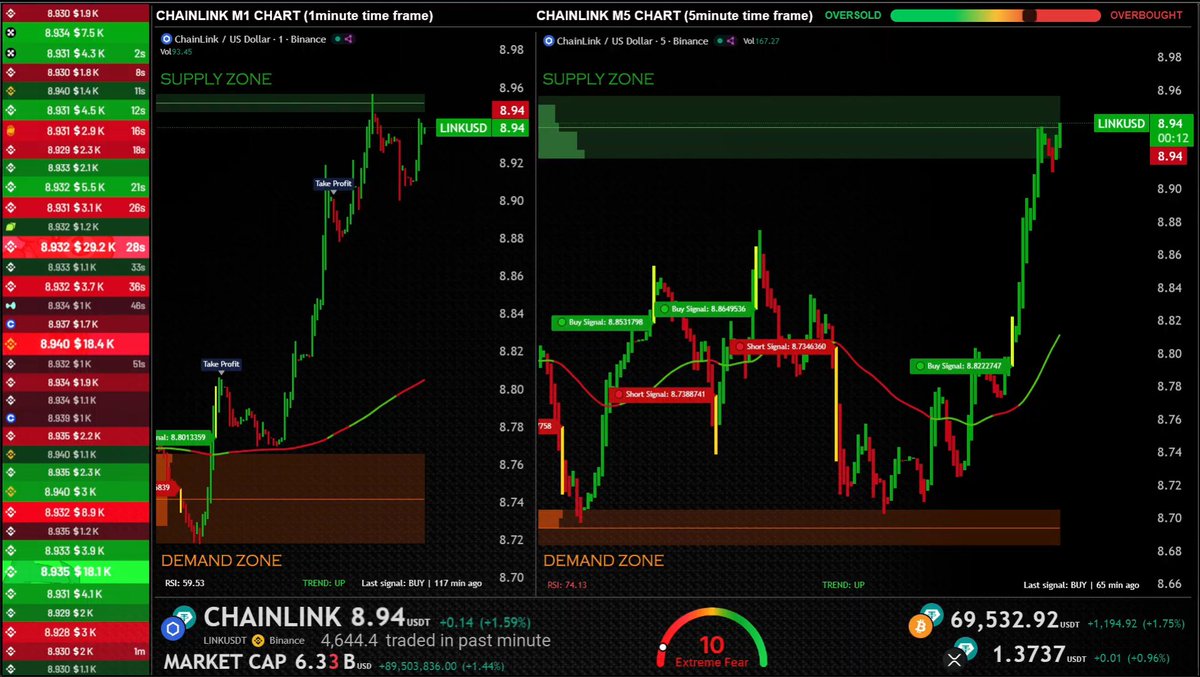Click the exchange icon on 8.932 $8.9K row

(x=11, y=511)
